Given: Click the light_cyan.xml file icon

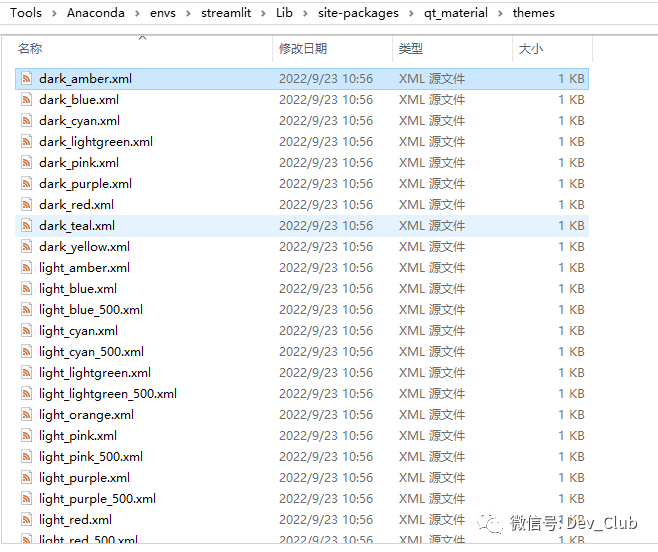Looking at the screenshot, I should click(x=26, y=330).
